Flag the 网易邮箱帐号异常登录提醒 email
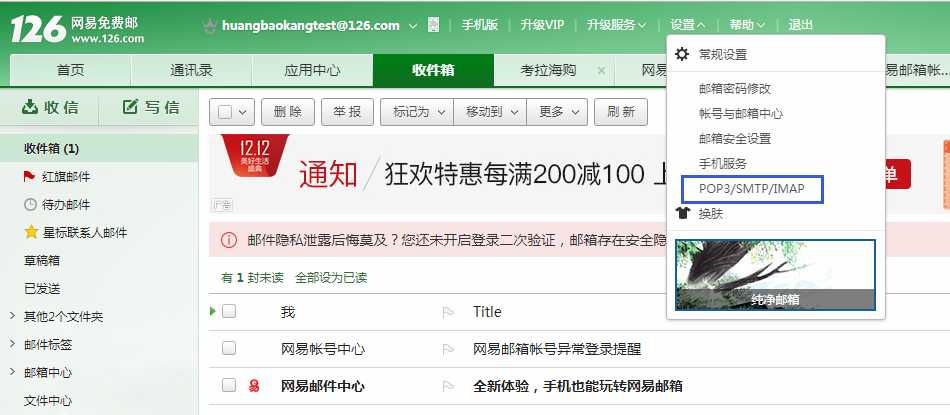950x415 pixels. coord(448,349)
